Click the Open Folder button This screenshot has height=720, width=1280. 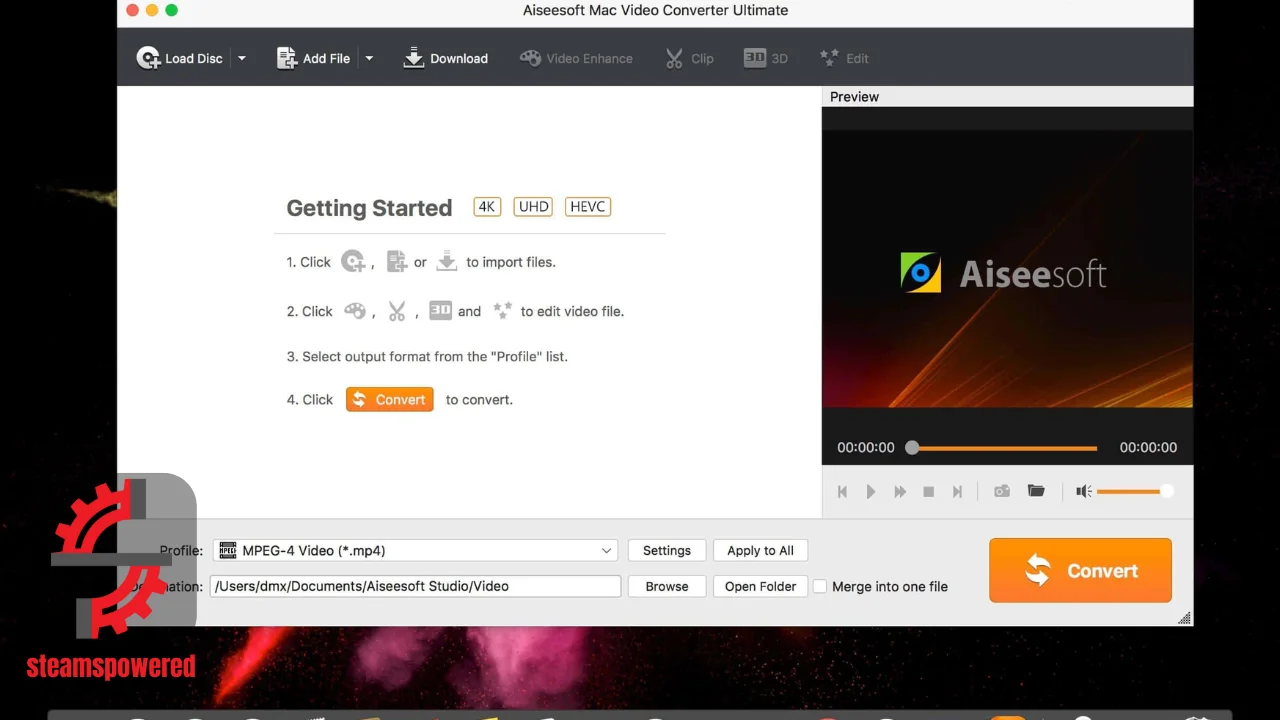click(760, 586)
